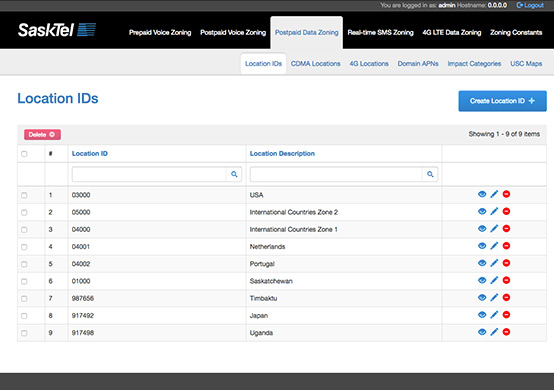Viewport: 554px width, 390px height.
Task: Click Create Location ID button
Action: (x=502, y=101)
